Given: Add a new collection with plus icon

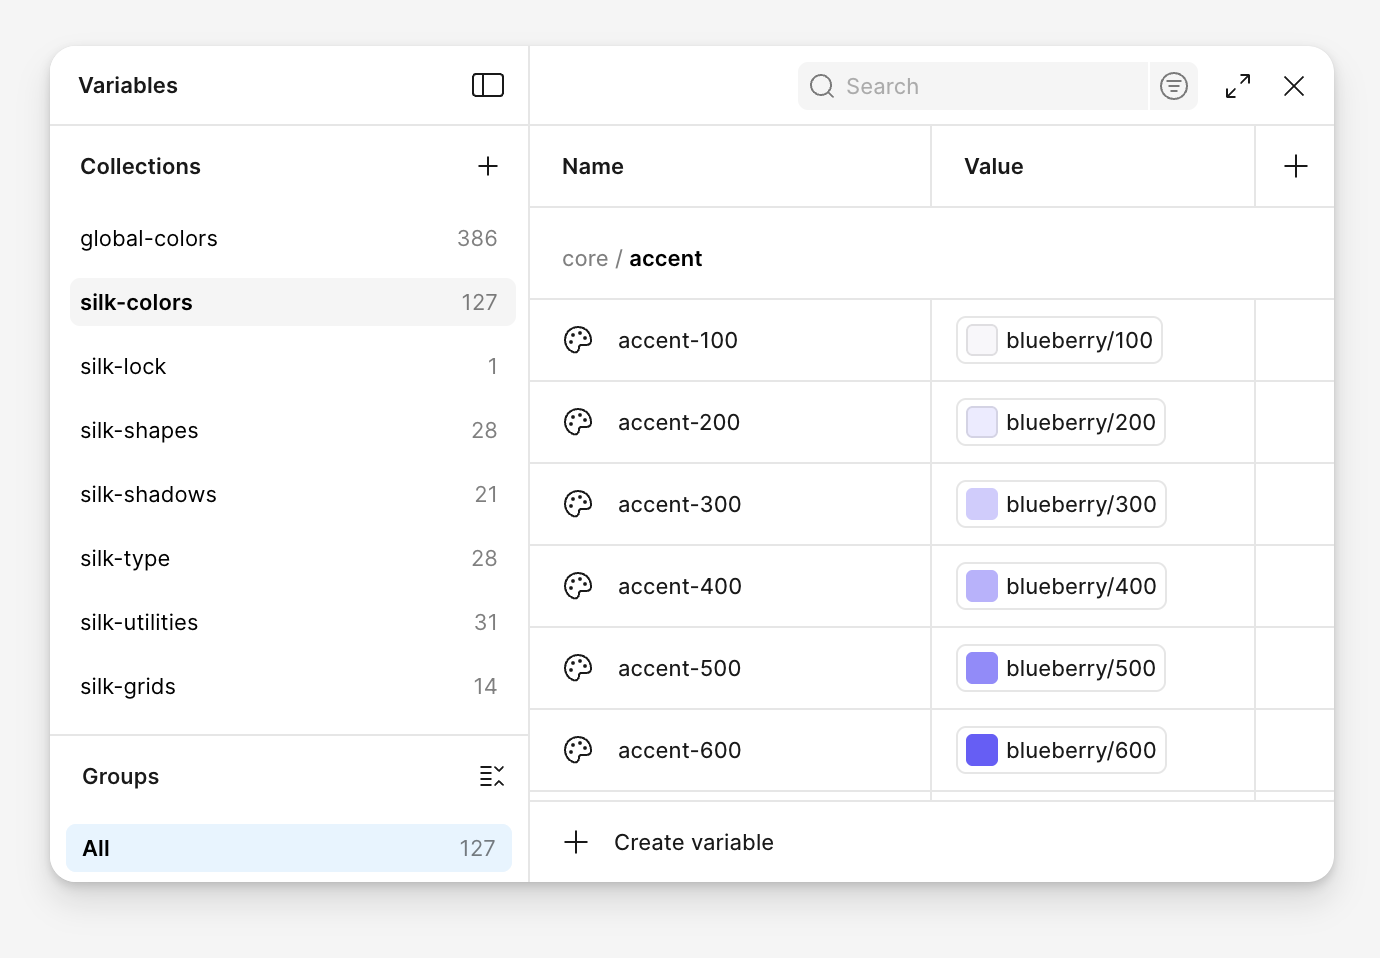Looking at the screenshot, I should [x=487, y=166].
